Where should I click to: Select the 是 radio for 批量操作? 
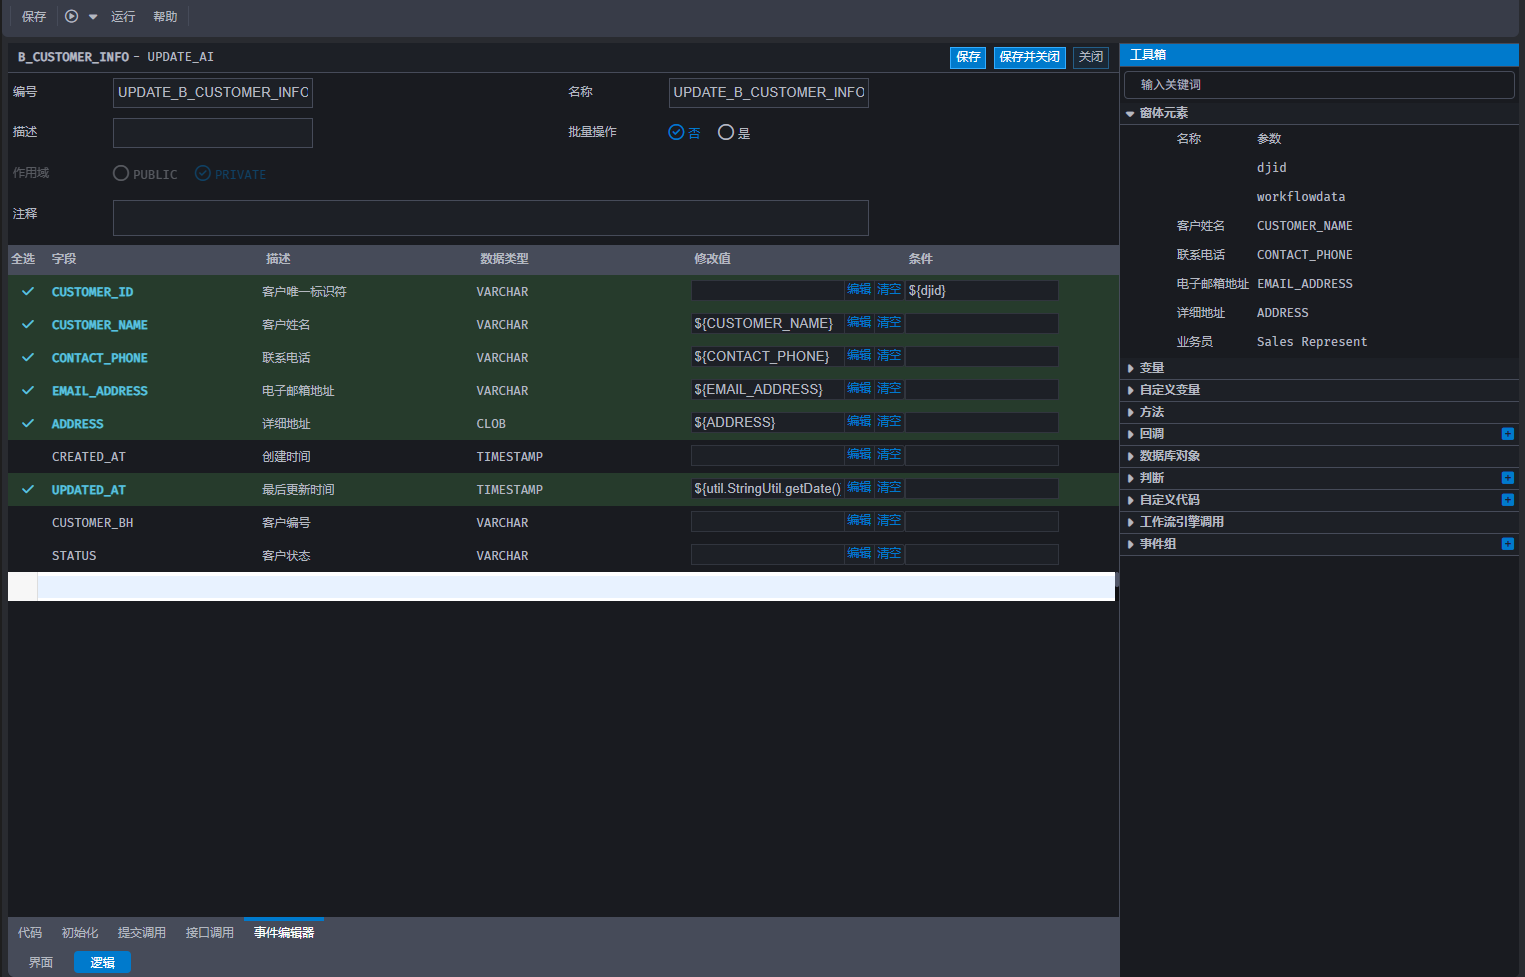[726, 132]
